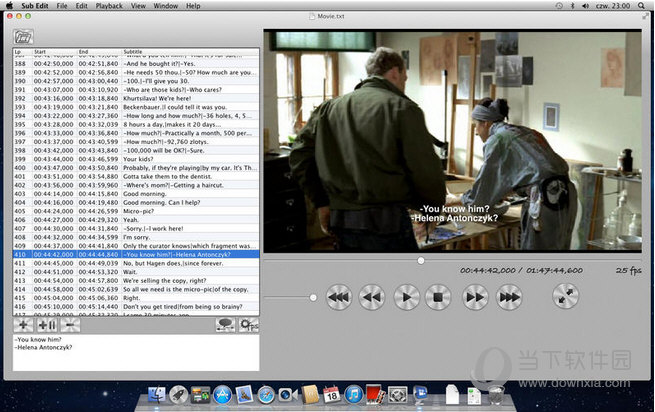Open the Sub Edit application menu
Viewport: 655px width, 412px height.
[35, 6]
